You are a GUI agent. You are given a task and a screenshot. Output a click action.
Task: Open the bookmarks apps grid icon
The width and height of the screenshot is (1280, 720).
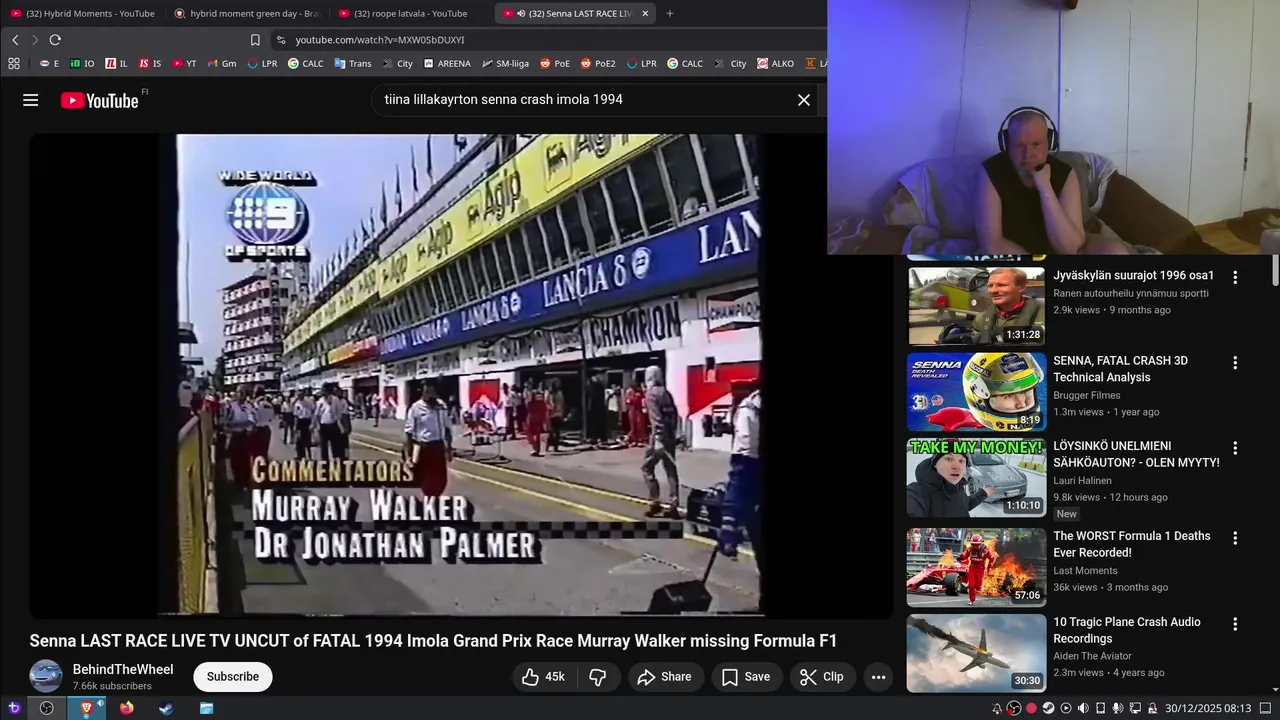point(14,63)
